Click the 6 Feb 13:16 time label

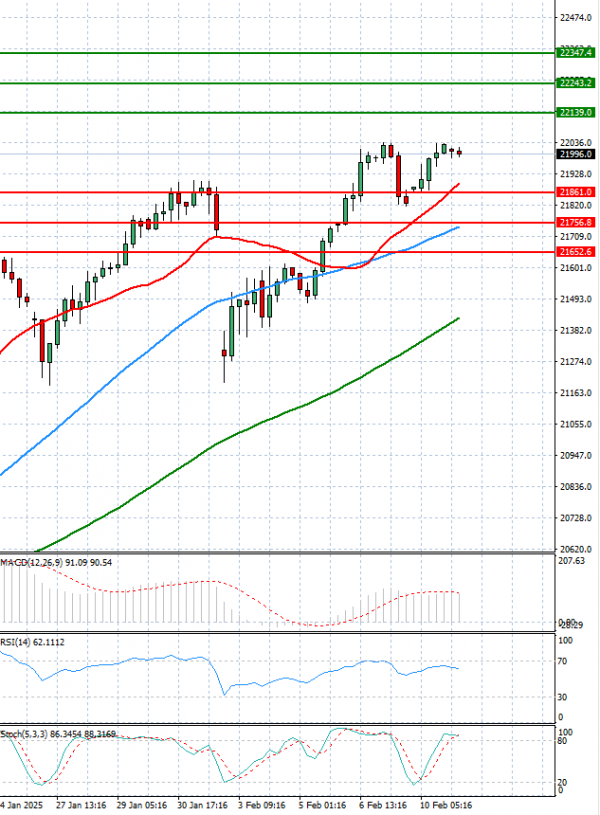[384, 805]
